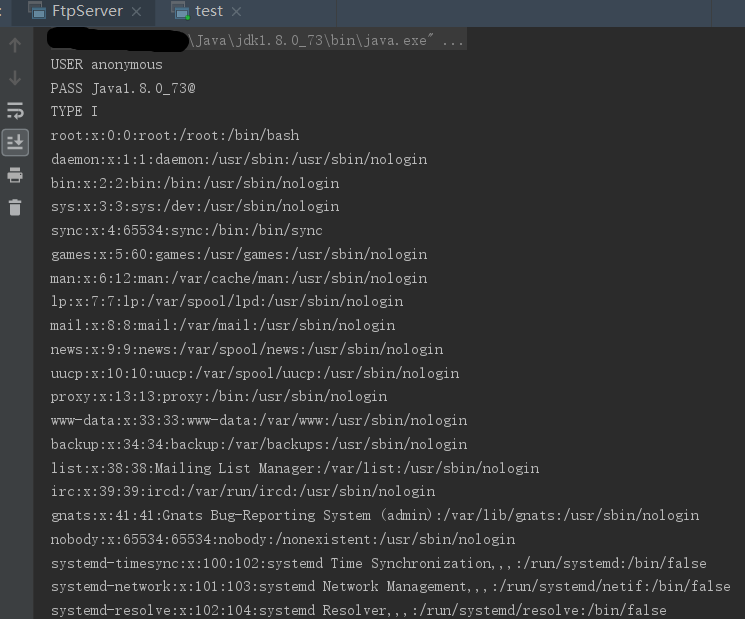Click the www-data passwd entry line
Screen dimensions: 745x619
[x=258, y=420]
